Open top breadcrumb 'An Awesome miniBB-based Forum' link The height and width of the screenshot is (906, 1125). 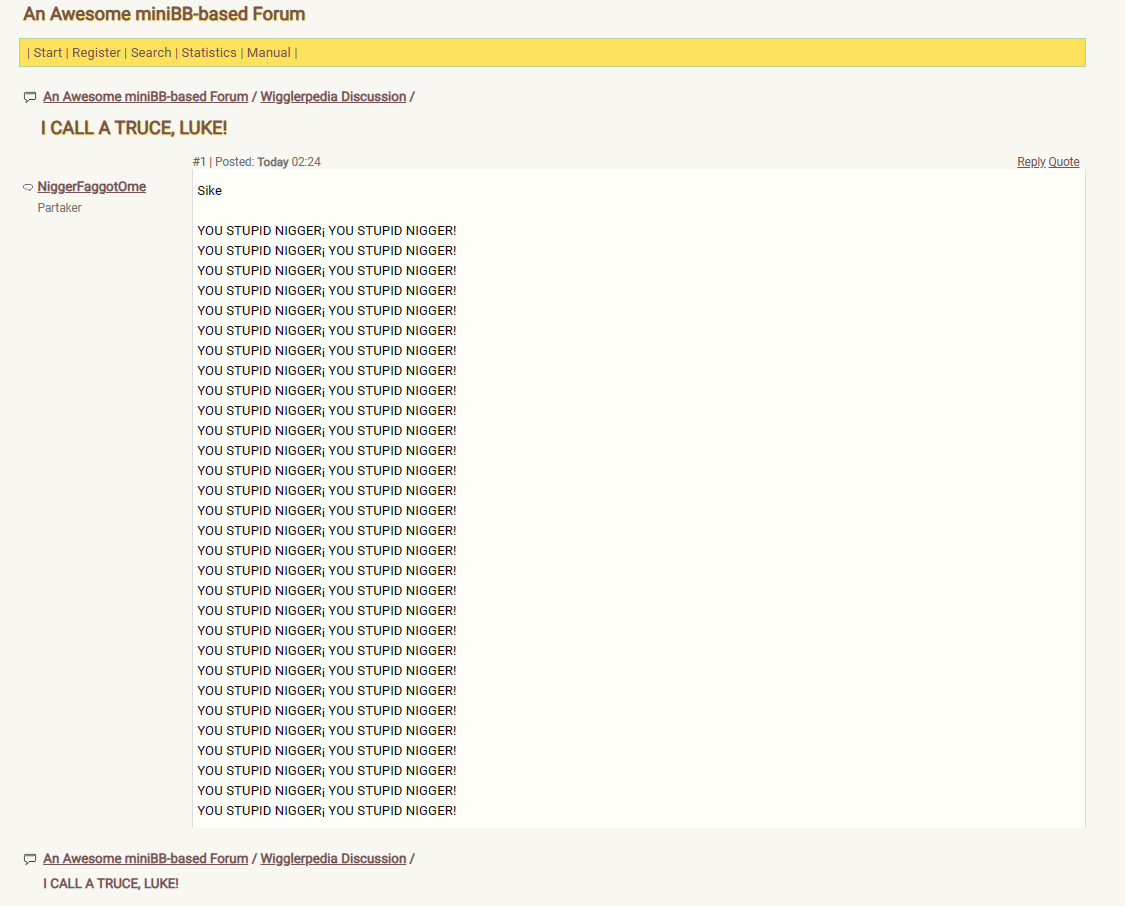click(146, 96)
